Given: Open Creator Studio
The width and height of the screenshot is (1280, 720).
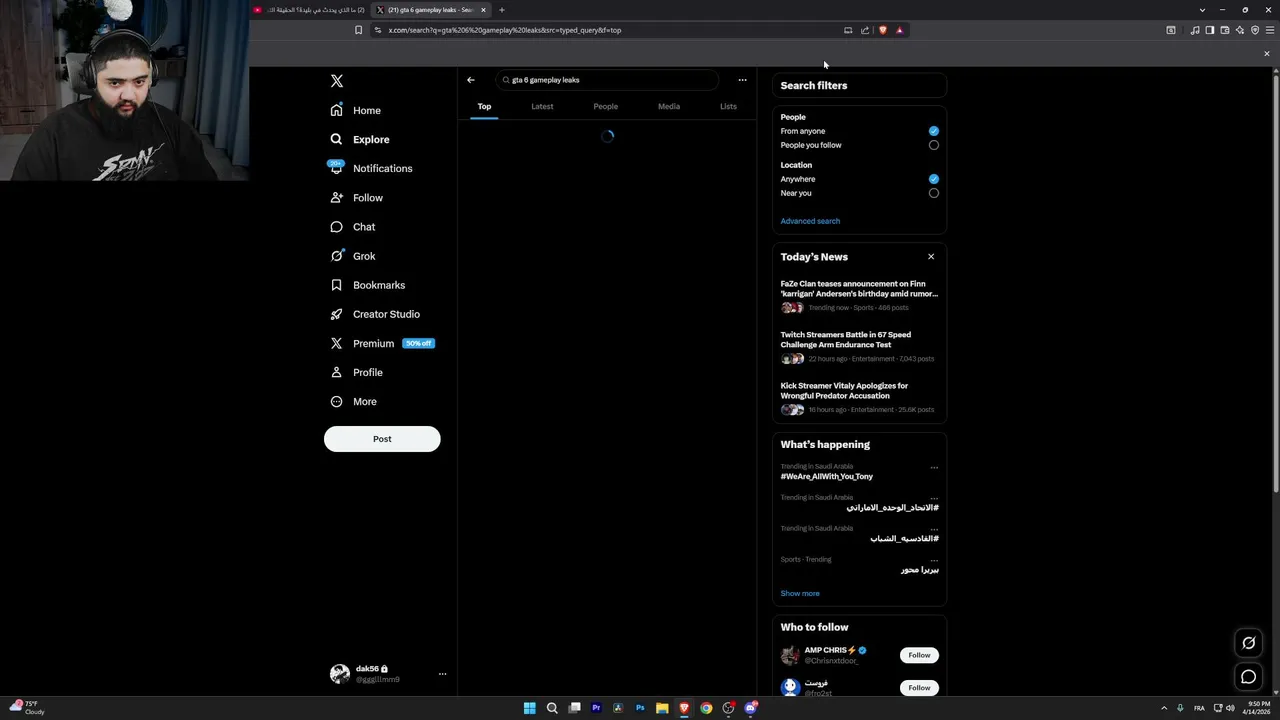Looking at the screenshot, I should pos(374,314).
